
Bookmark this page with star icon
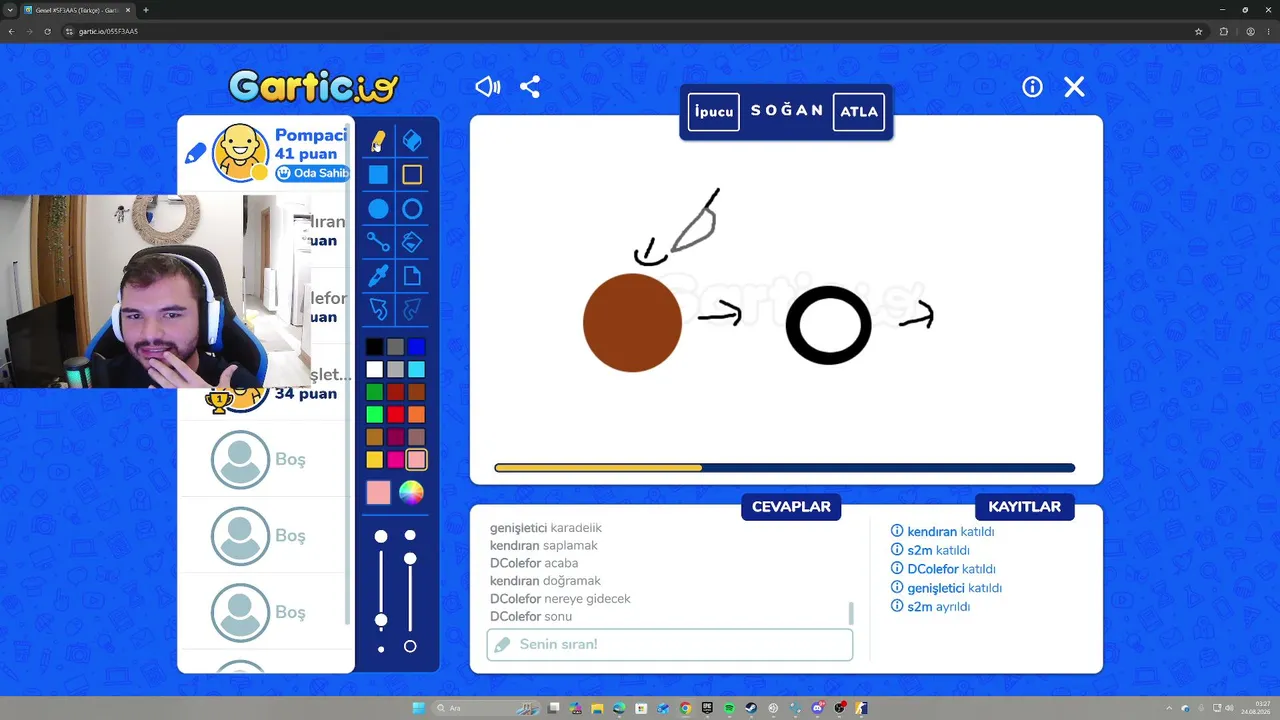click(1198, 31)
